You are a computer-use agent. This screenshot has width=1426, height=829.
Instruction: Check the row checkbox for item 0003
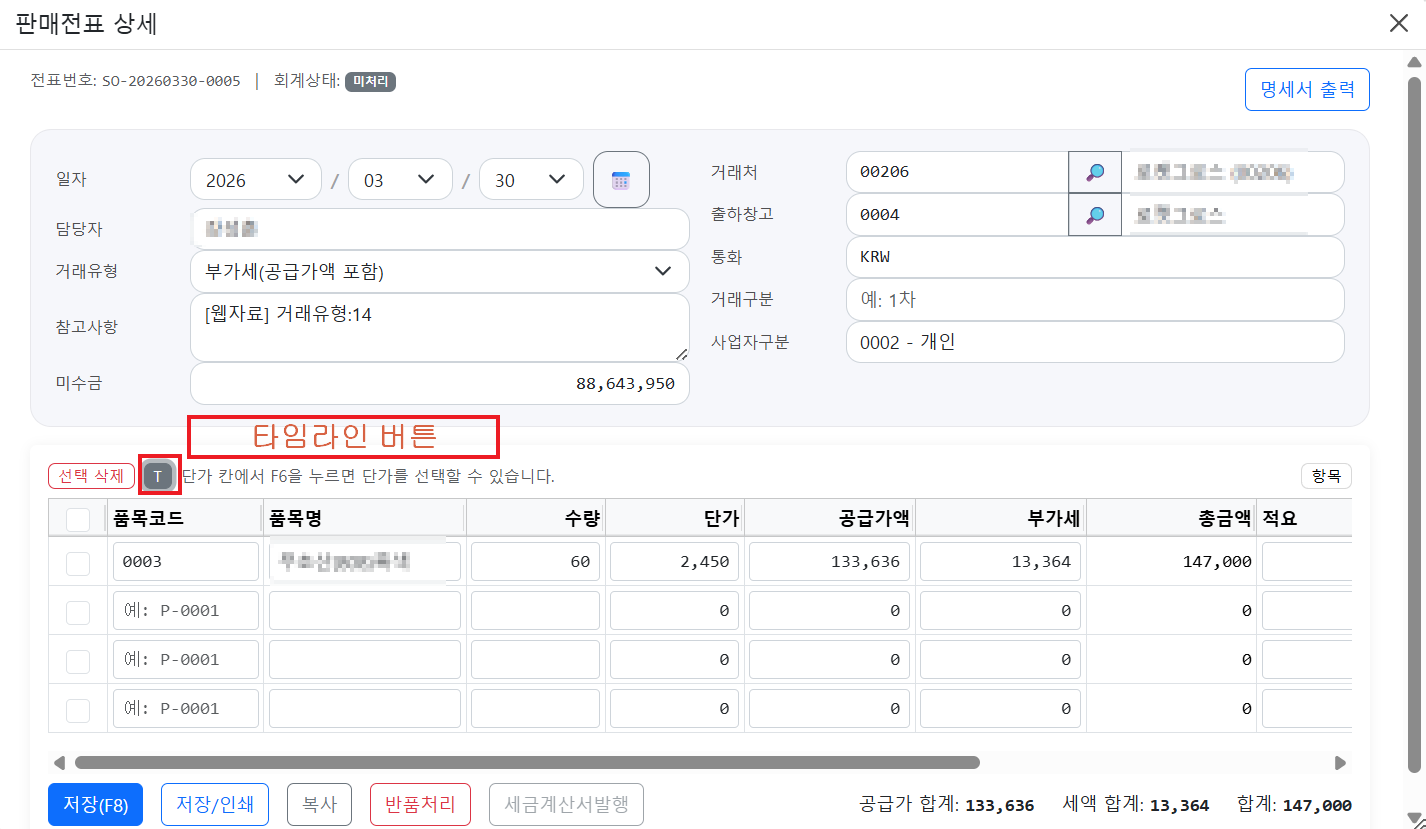(x=77, y=563)
